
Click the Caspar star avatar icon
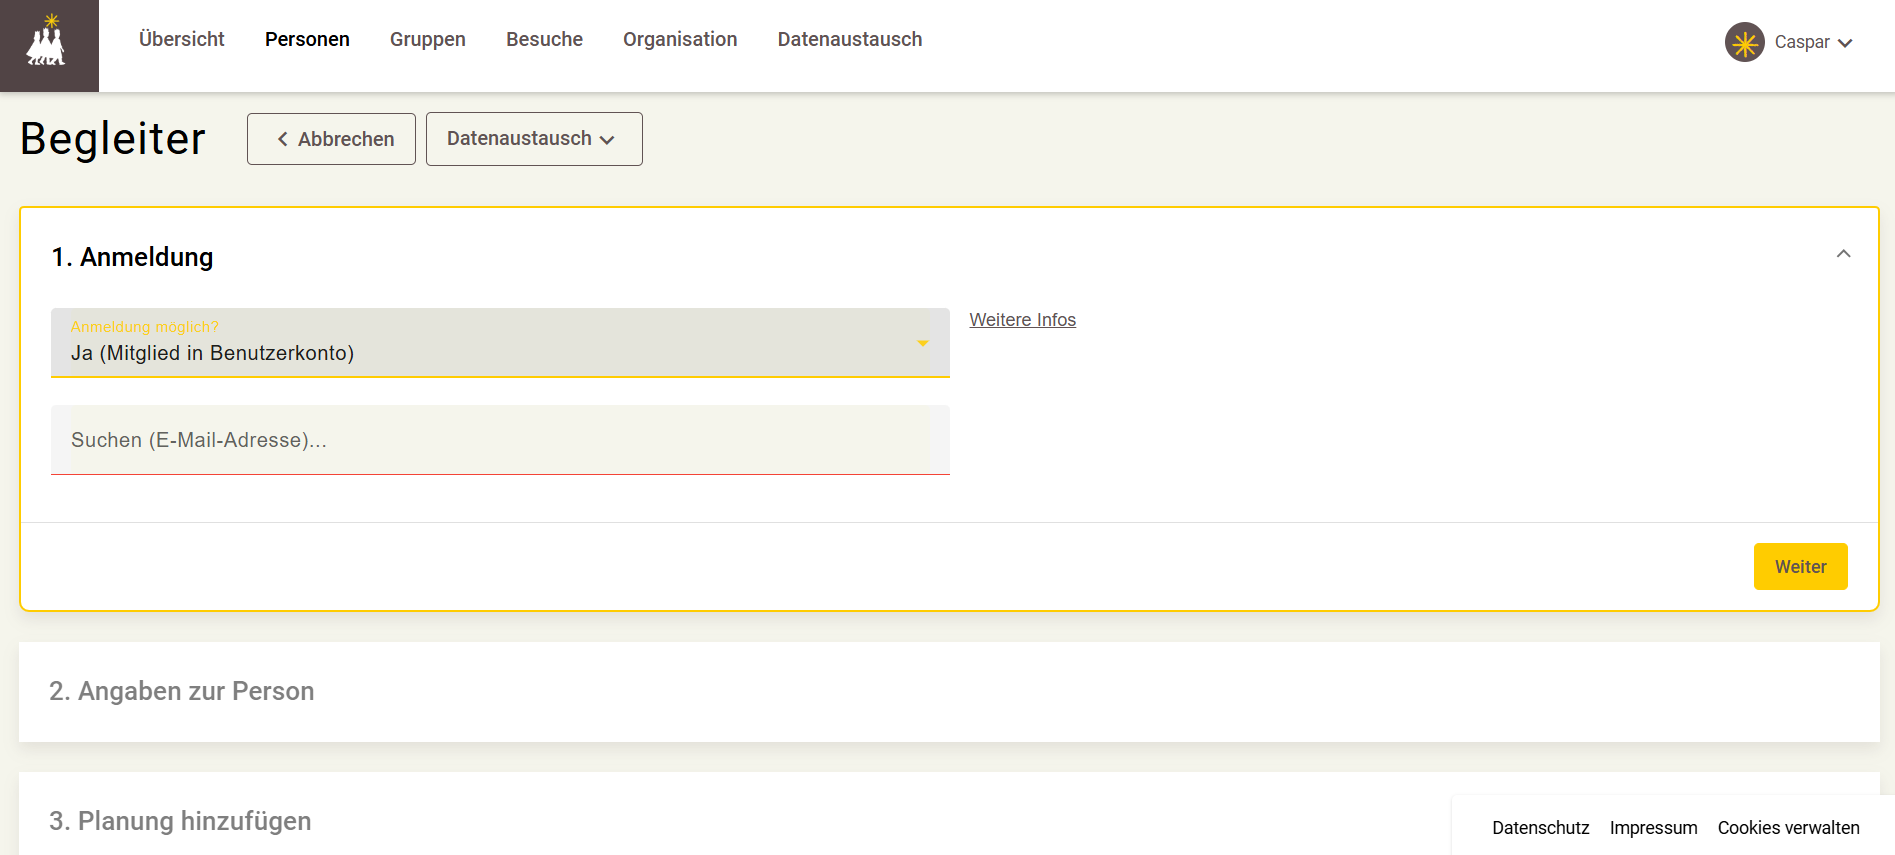[x=1744, y=42]
